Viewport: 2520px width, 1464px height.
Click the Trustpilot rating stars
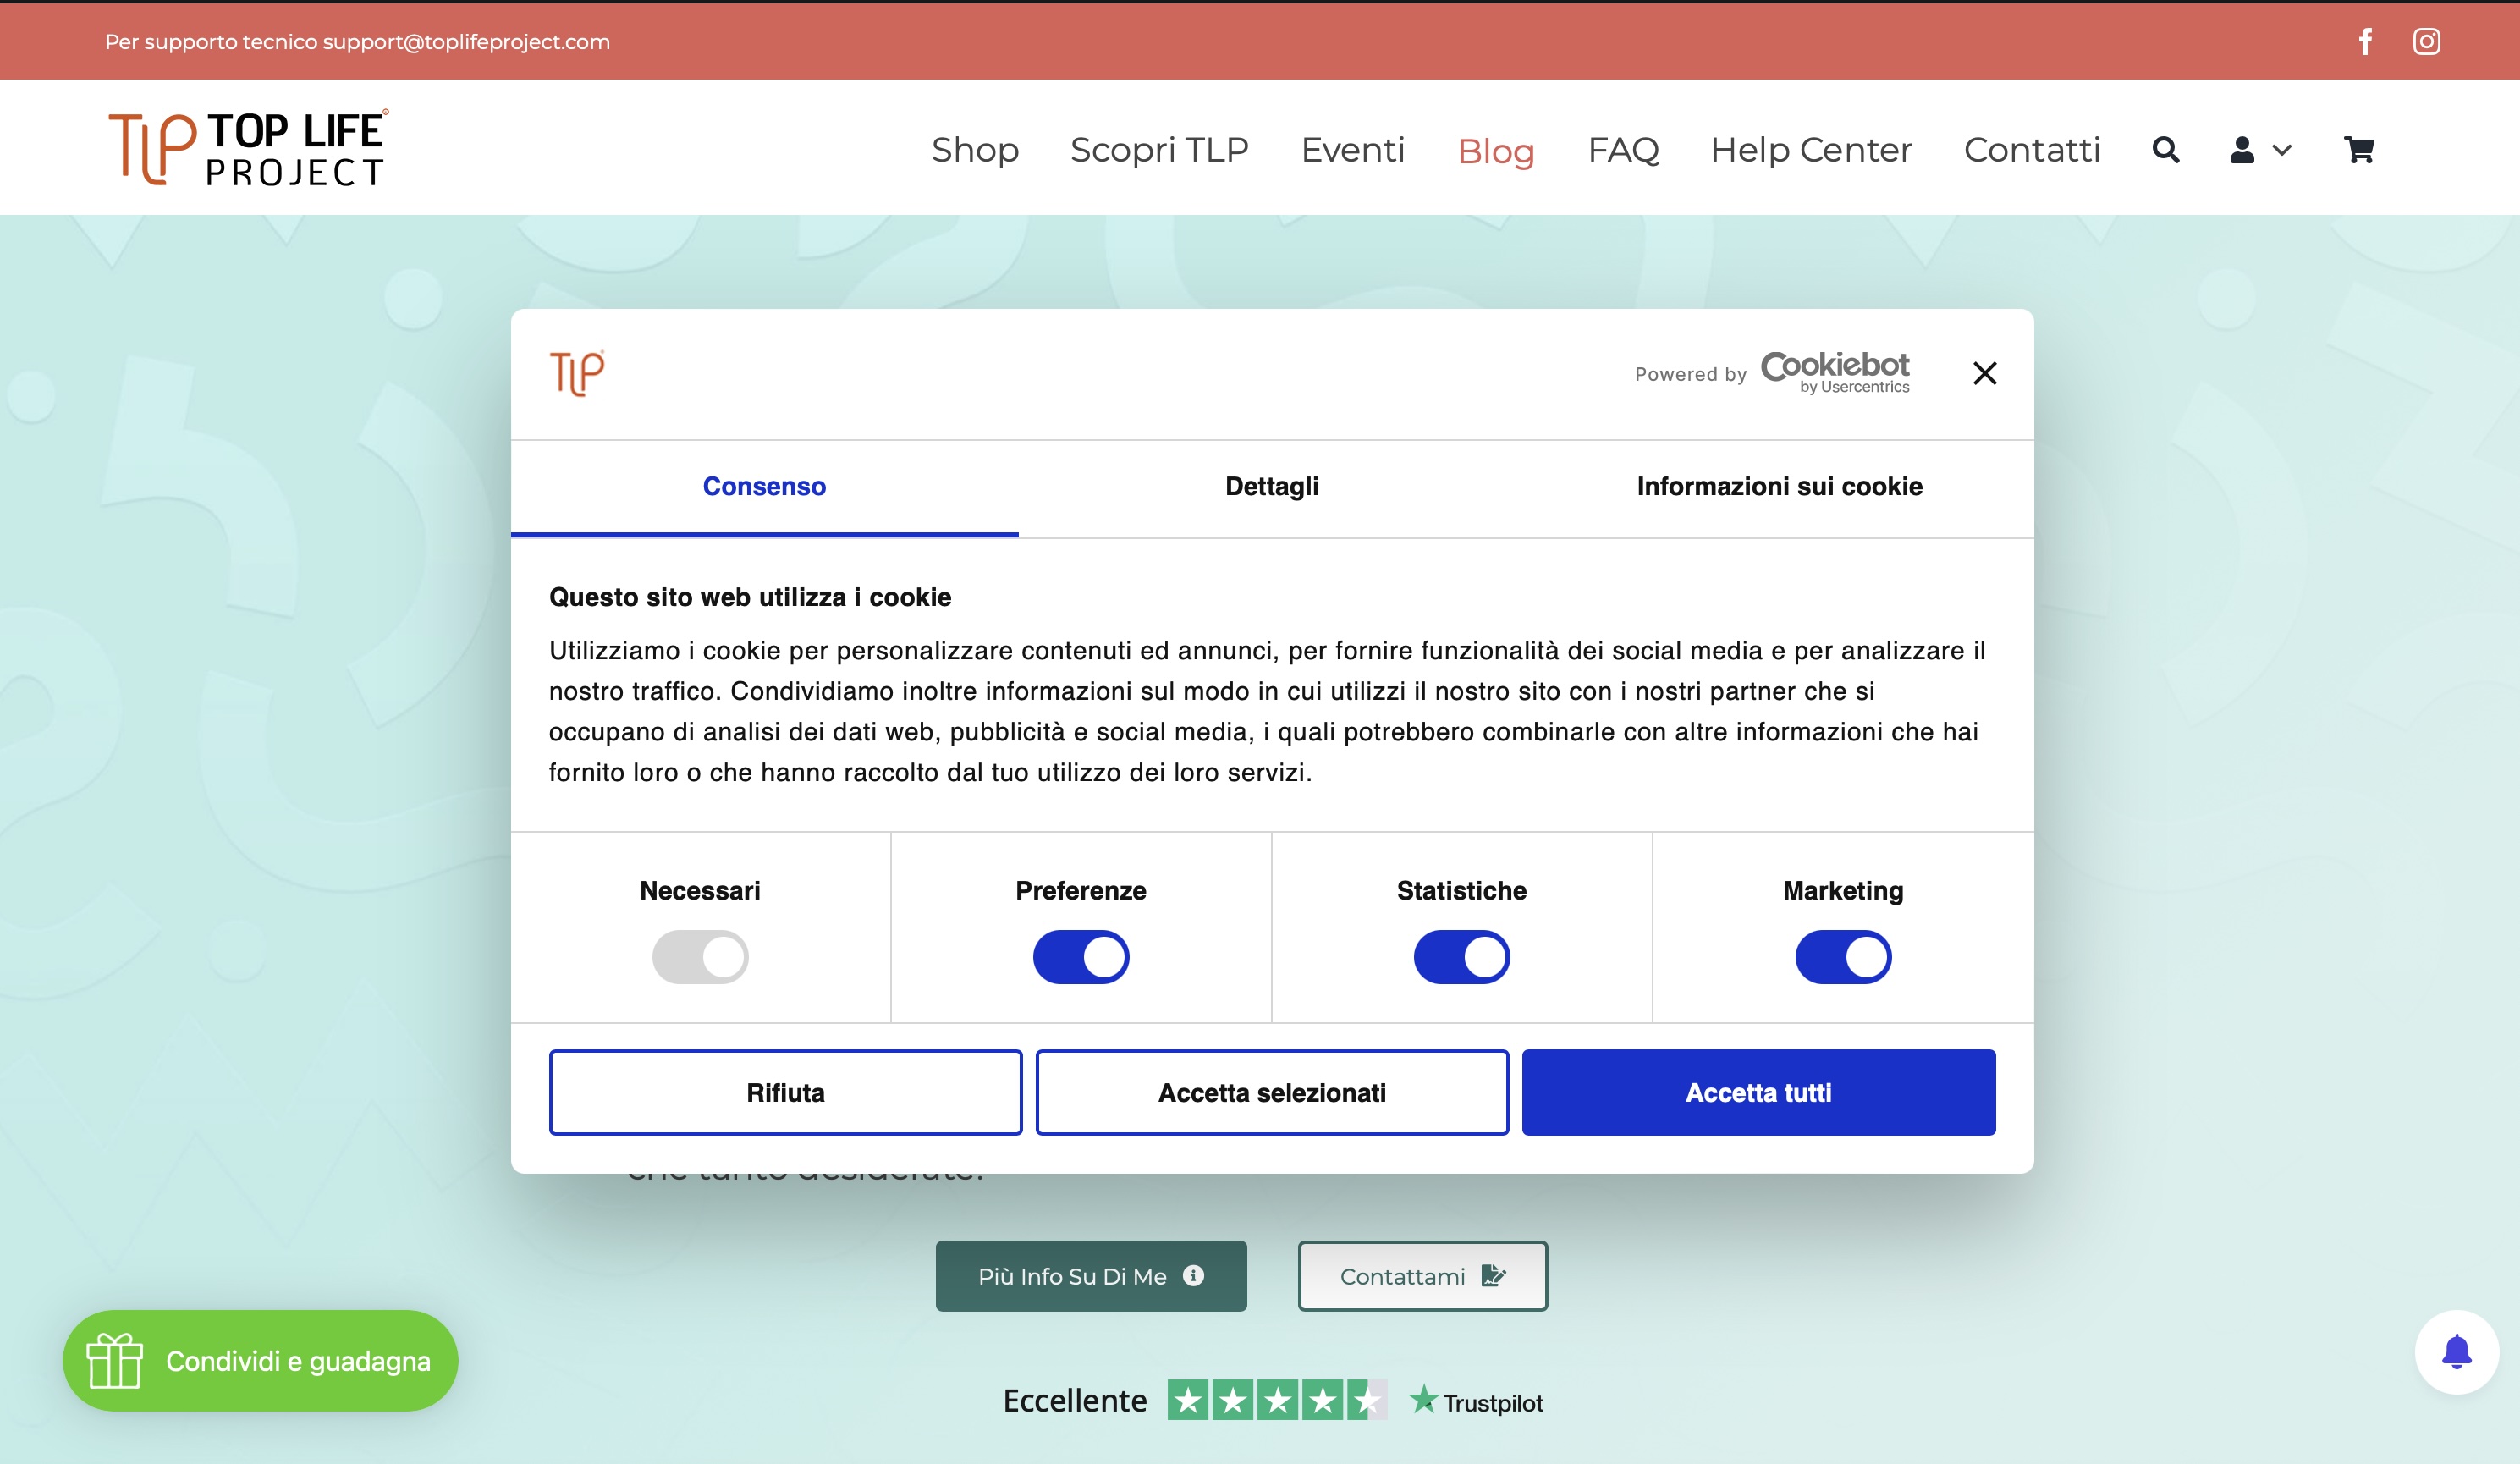(1276, 1400)
